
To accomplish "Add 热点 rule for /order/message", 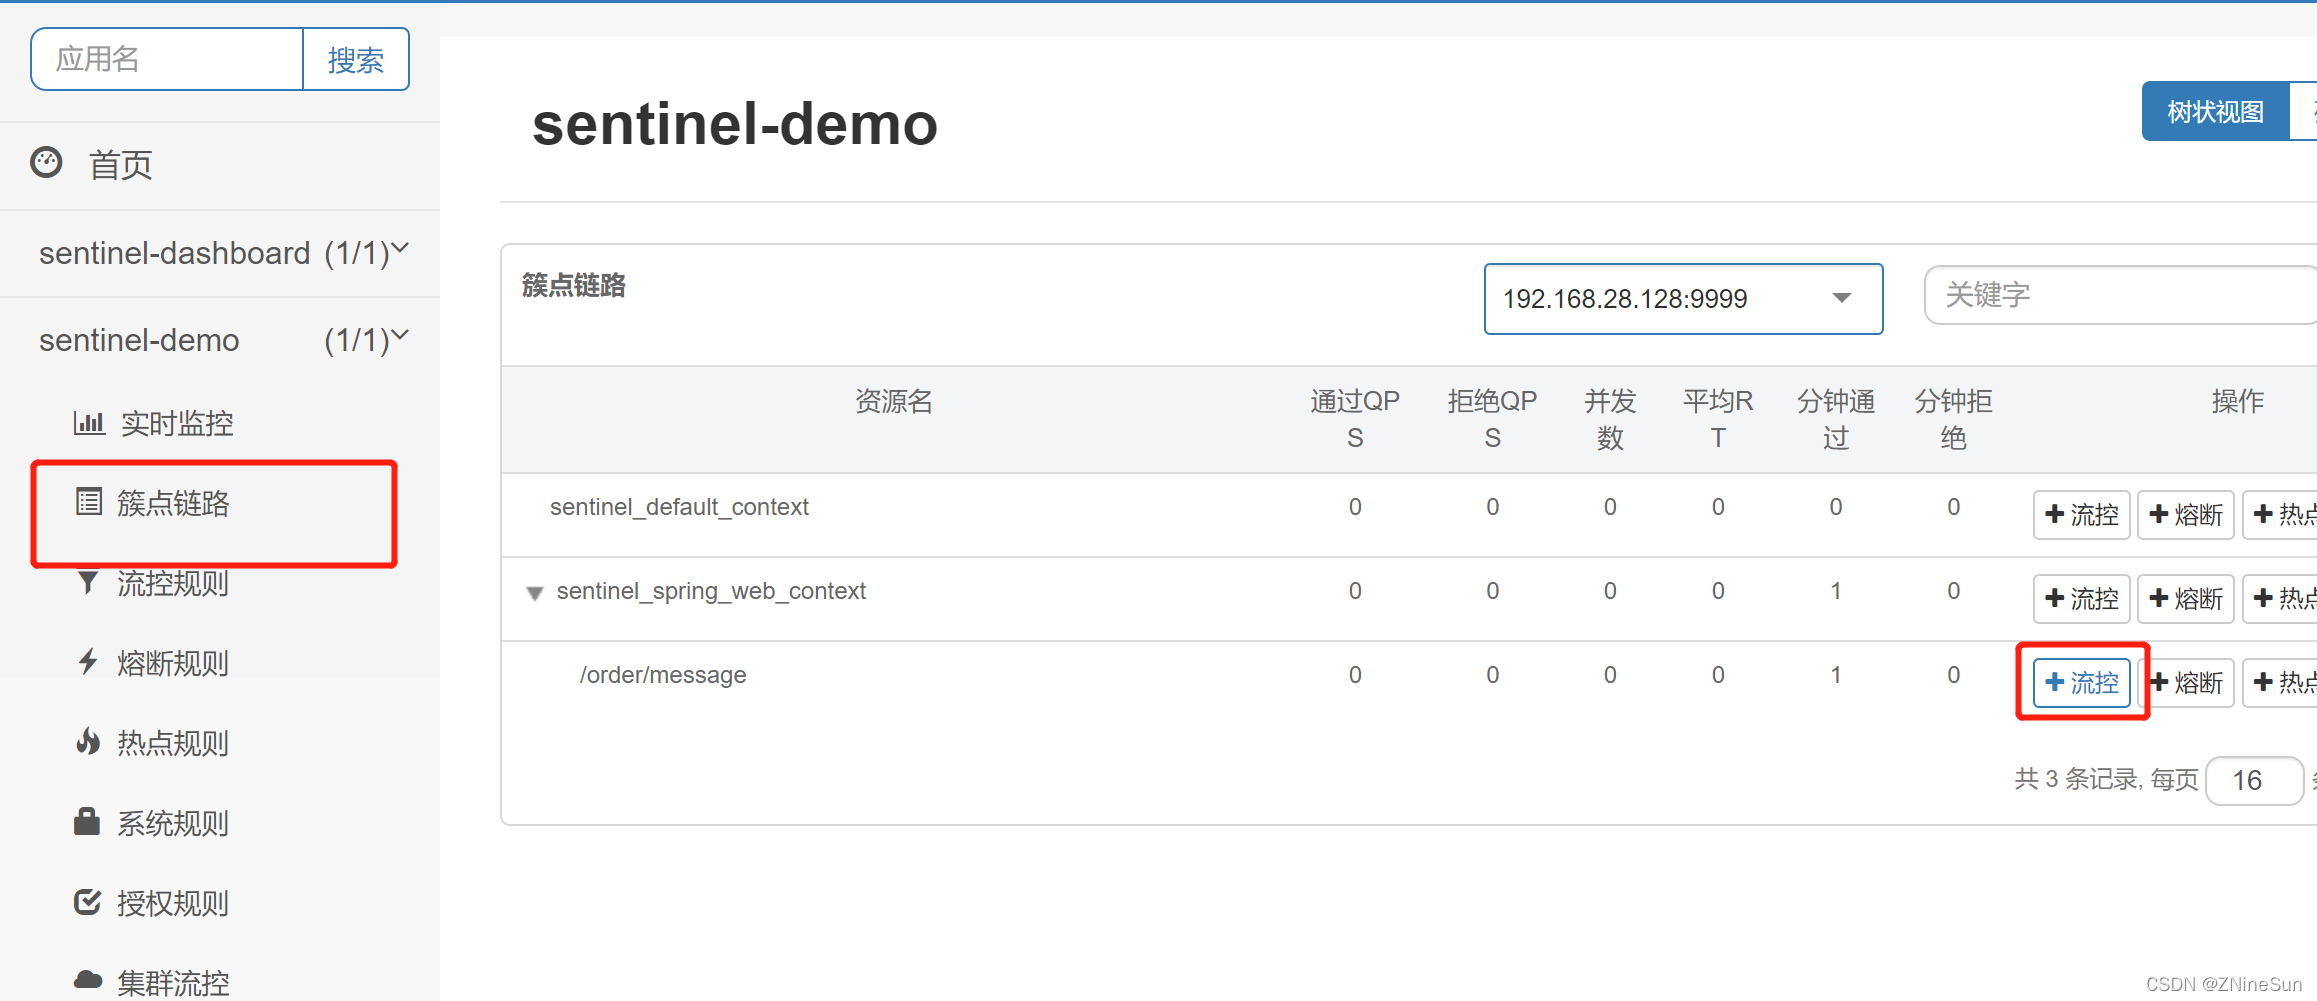I will point(2282,683).
